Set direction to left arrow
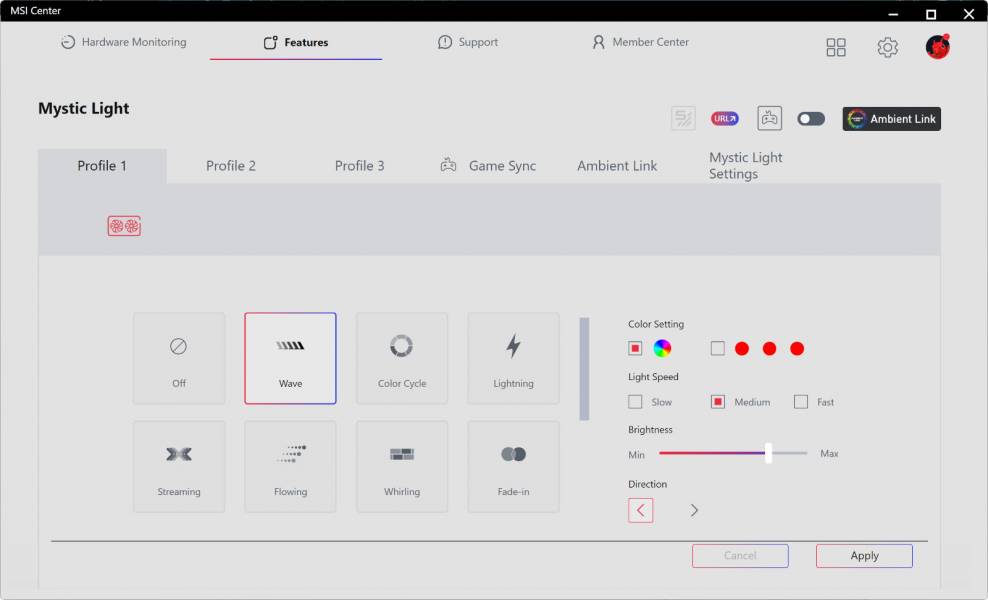Screen dimensions: 988x600 (641, 510)
